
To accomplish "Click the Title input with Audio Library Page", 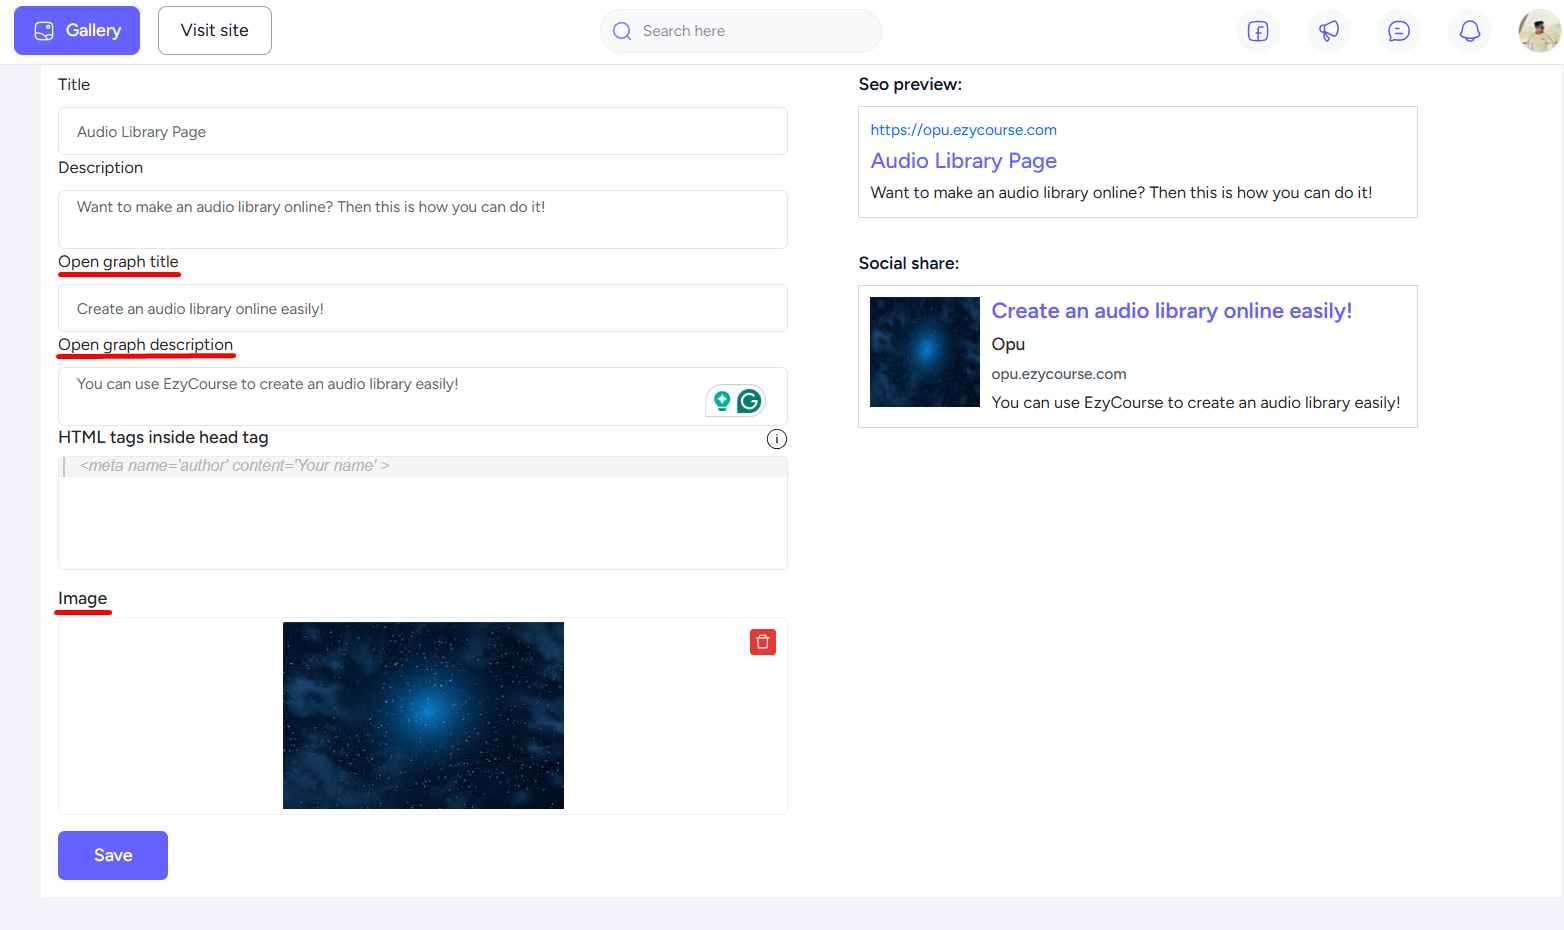I will tap(423, 131).
